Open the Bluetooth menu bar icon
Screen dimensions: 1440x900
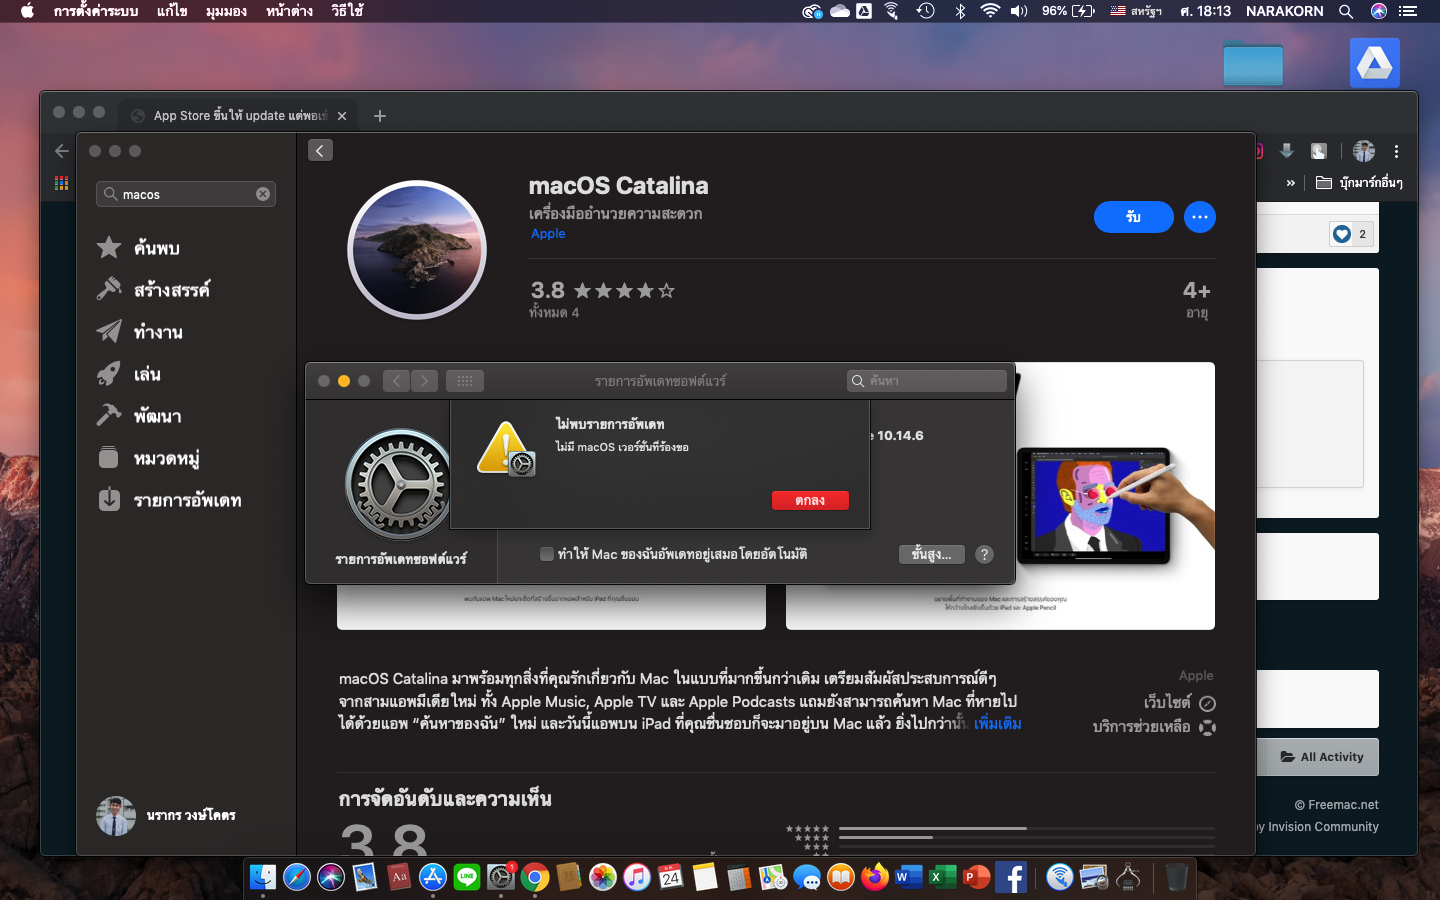point(960,11)
